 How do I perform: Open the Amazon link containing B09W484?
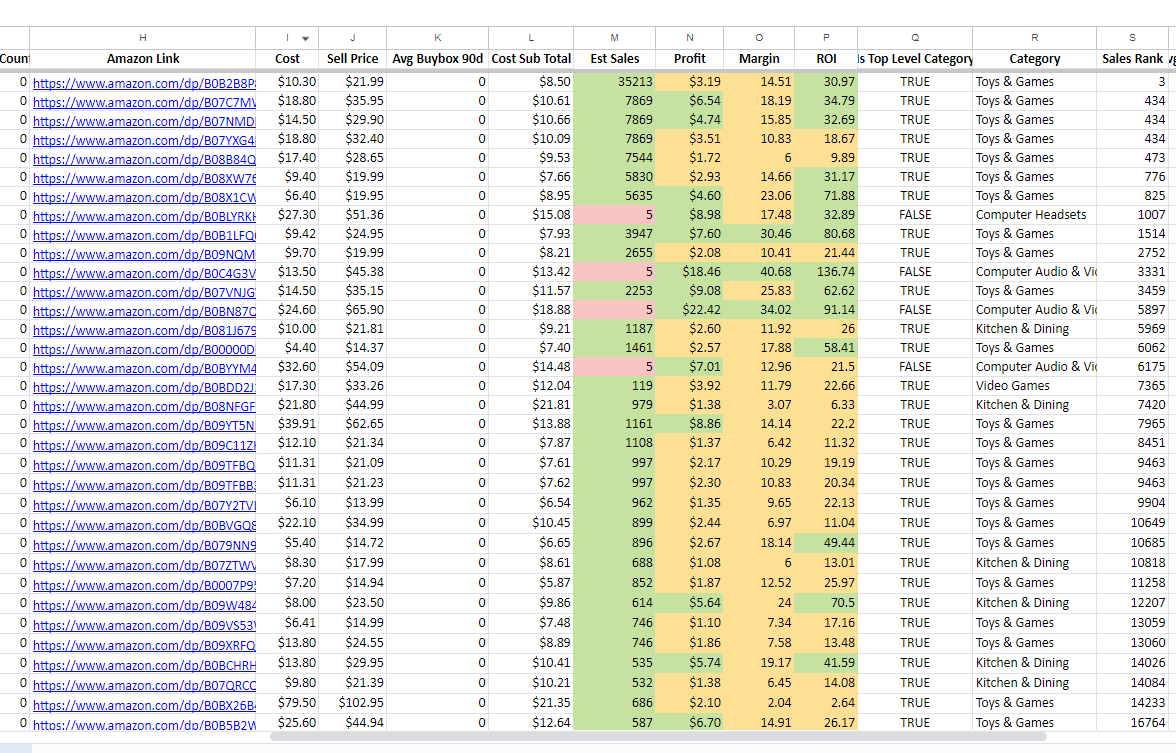coord(144,604)
